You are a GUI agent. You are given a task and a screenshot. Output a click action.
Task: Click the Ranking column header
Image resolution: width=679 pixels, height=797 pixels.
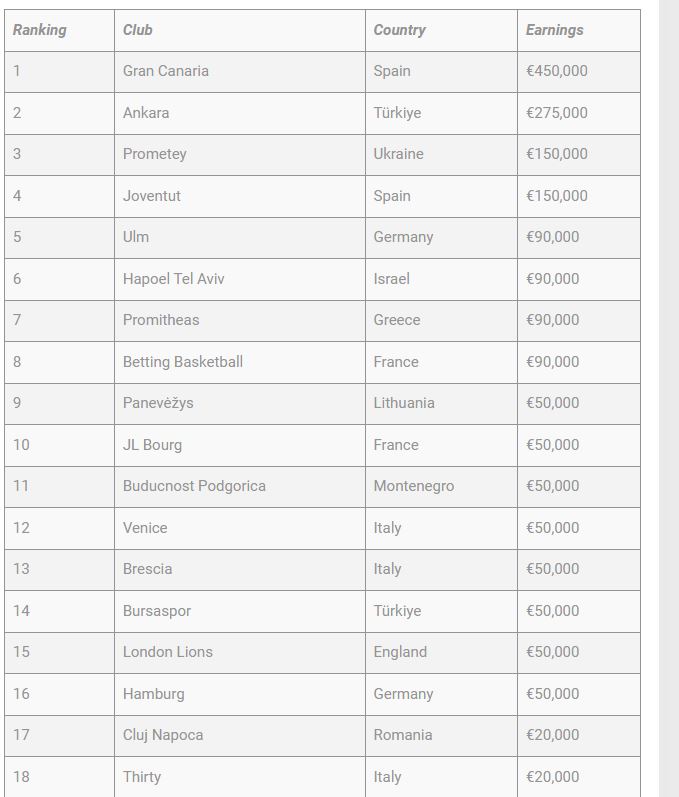(x=40, y=30)
